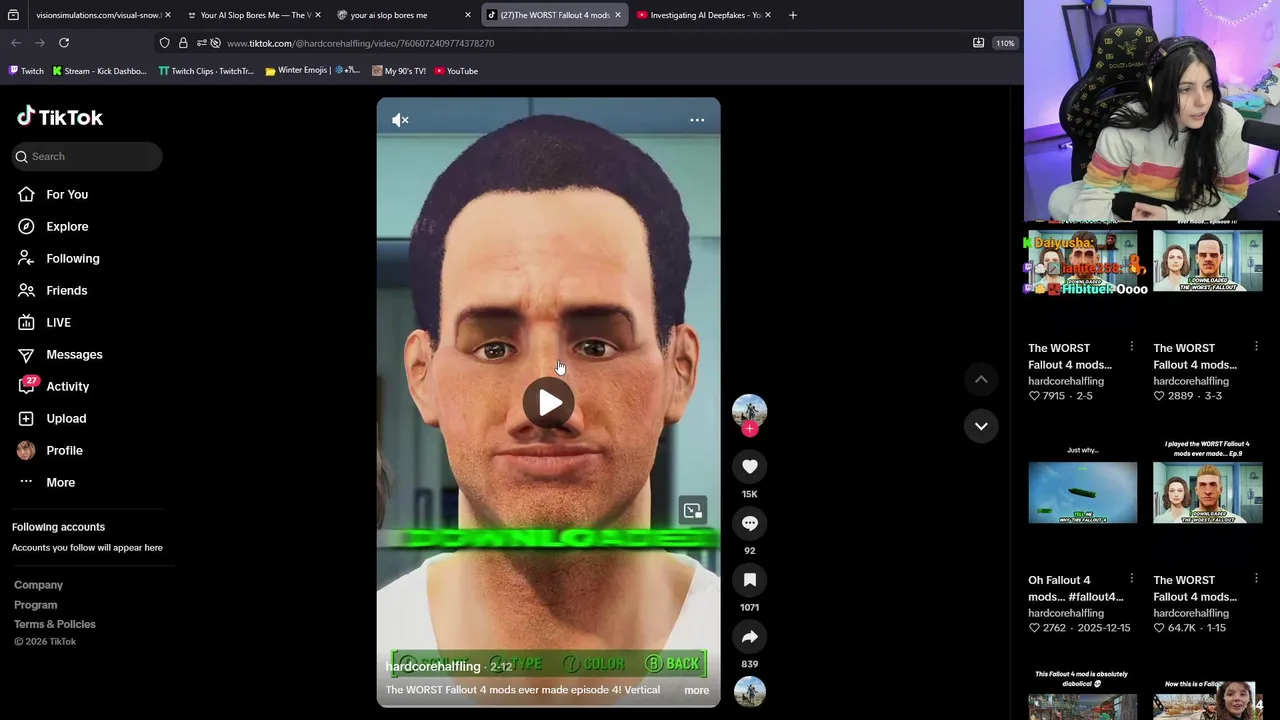Expand the More sidebar menu
The height and width of the screenshot is (720, 1280).
click(x=60, y=482)
